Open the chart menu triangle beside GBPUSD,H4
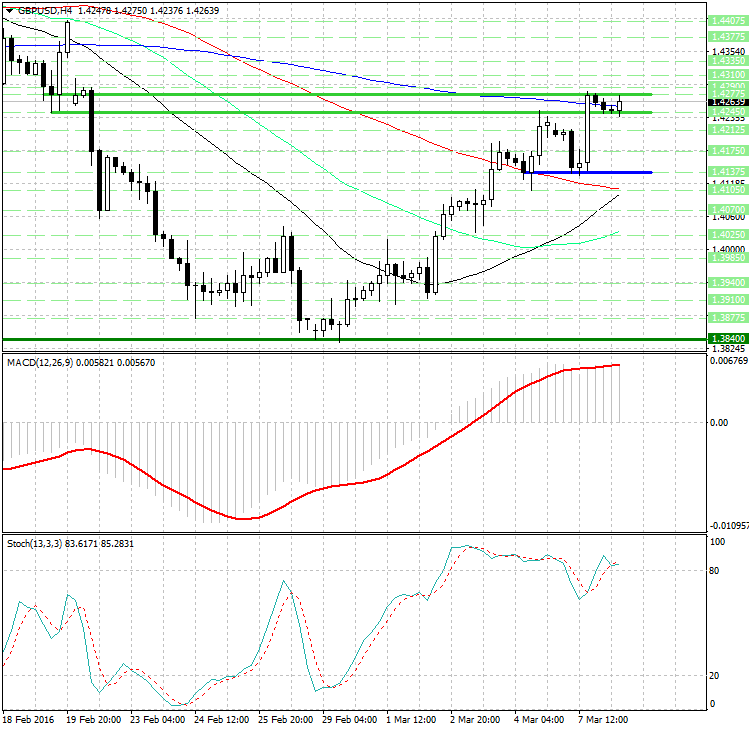 pos(10,11)
